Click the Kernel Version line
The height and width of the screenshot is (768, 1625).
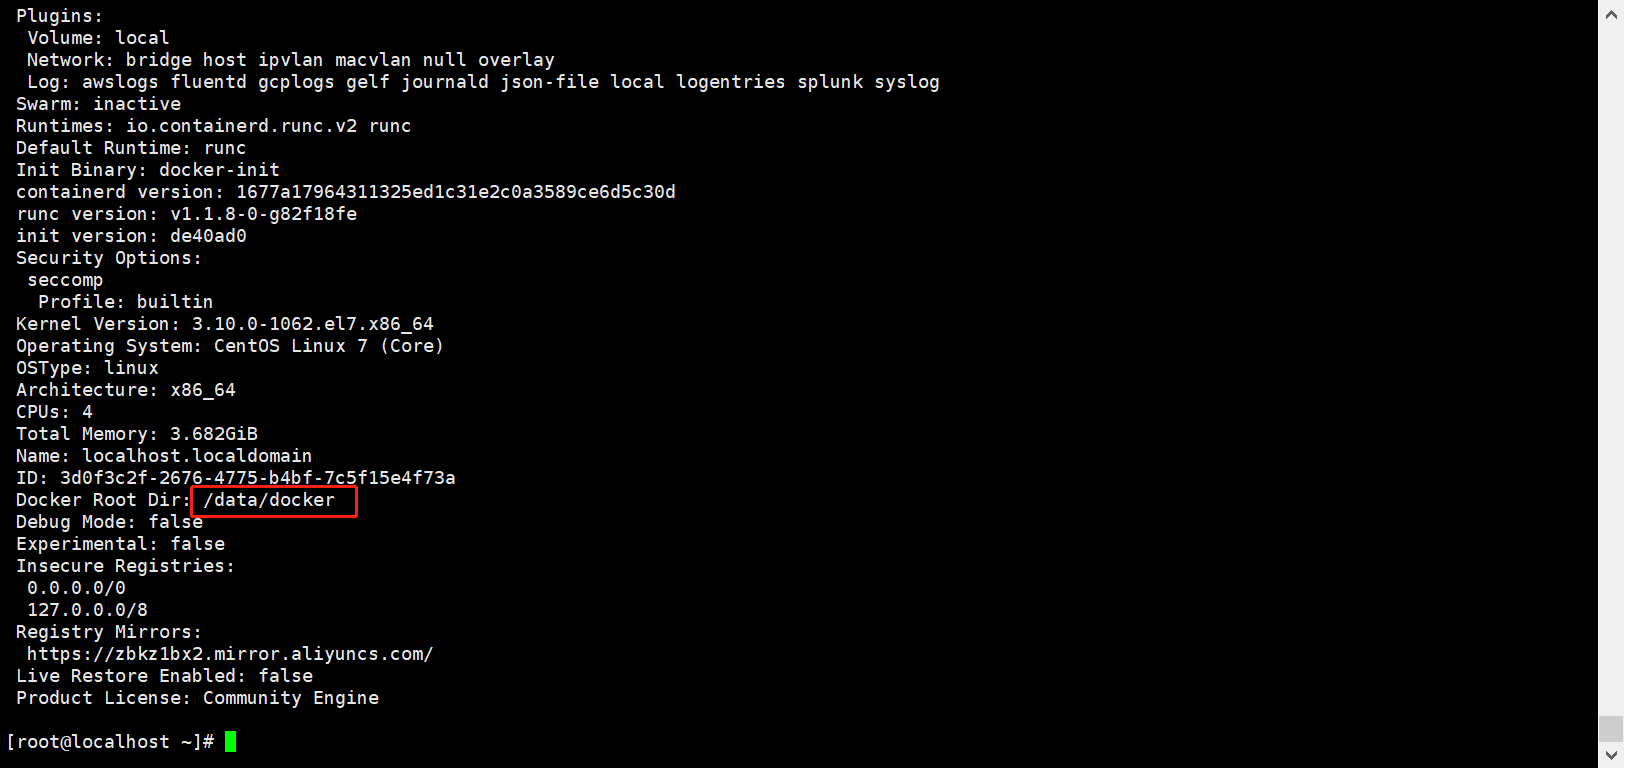[224, 324]
